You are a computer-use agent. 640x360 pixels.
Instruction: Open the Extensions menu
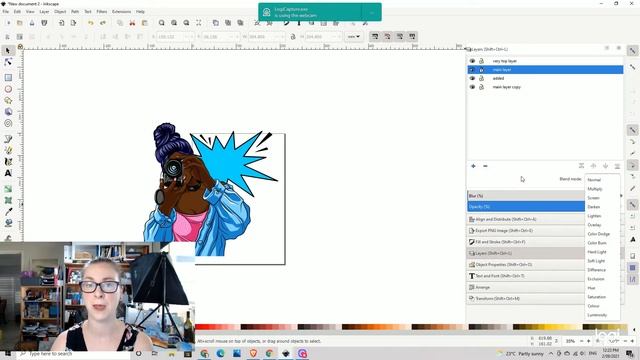click(x=121, y=12)
